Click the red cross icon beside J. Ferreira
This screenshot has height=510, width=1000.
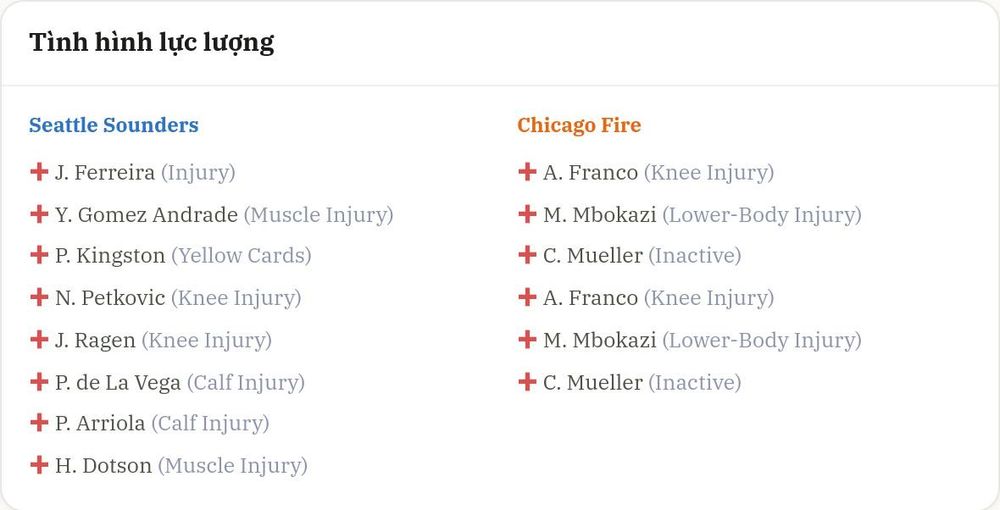[39, 171]
